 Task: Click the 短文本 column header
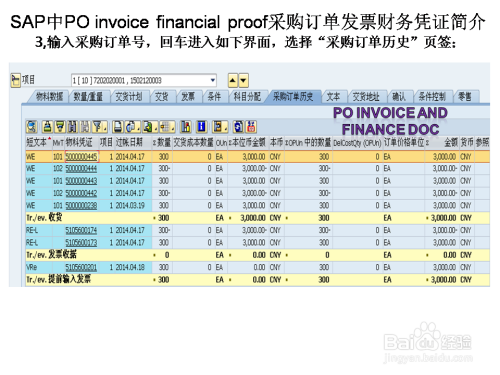tap(38, 143)
